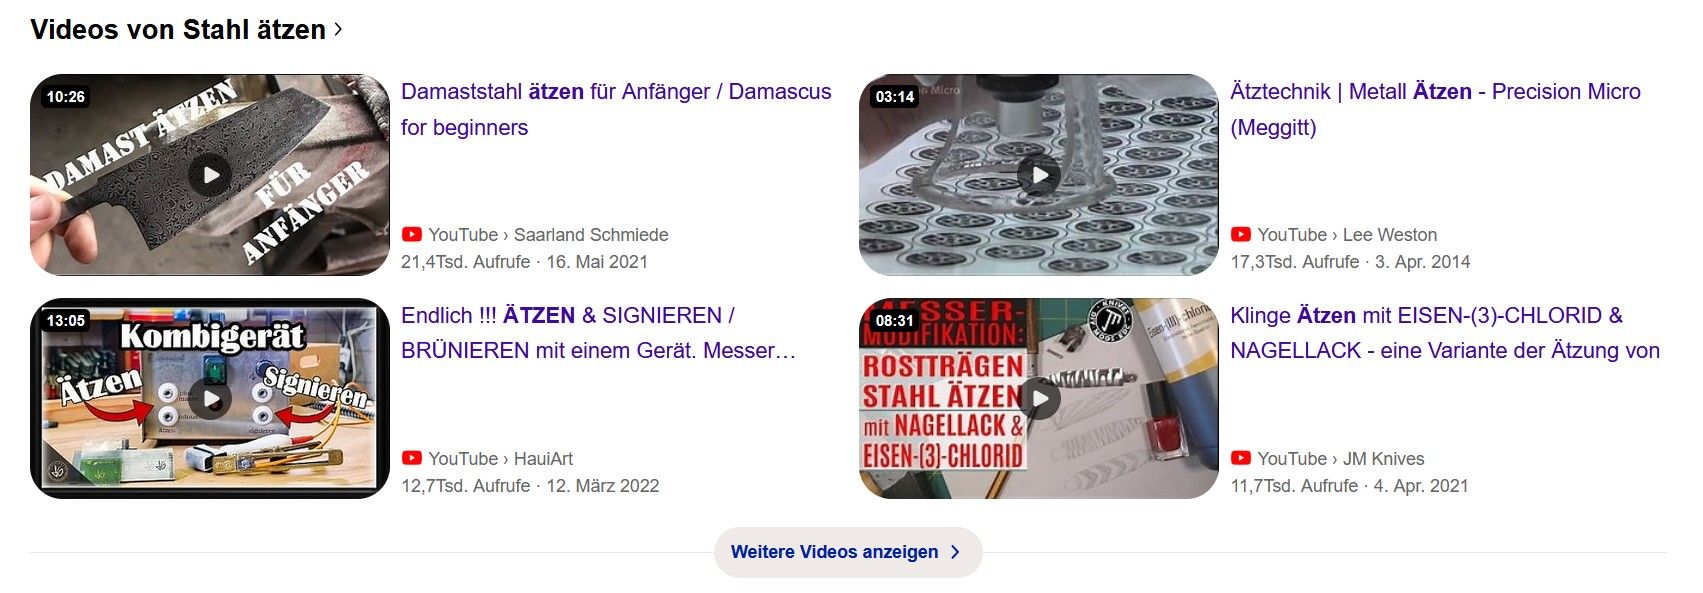
Task: Expand the Videos von Stahl ätzen chevron
Action: [338, 30]
